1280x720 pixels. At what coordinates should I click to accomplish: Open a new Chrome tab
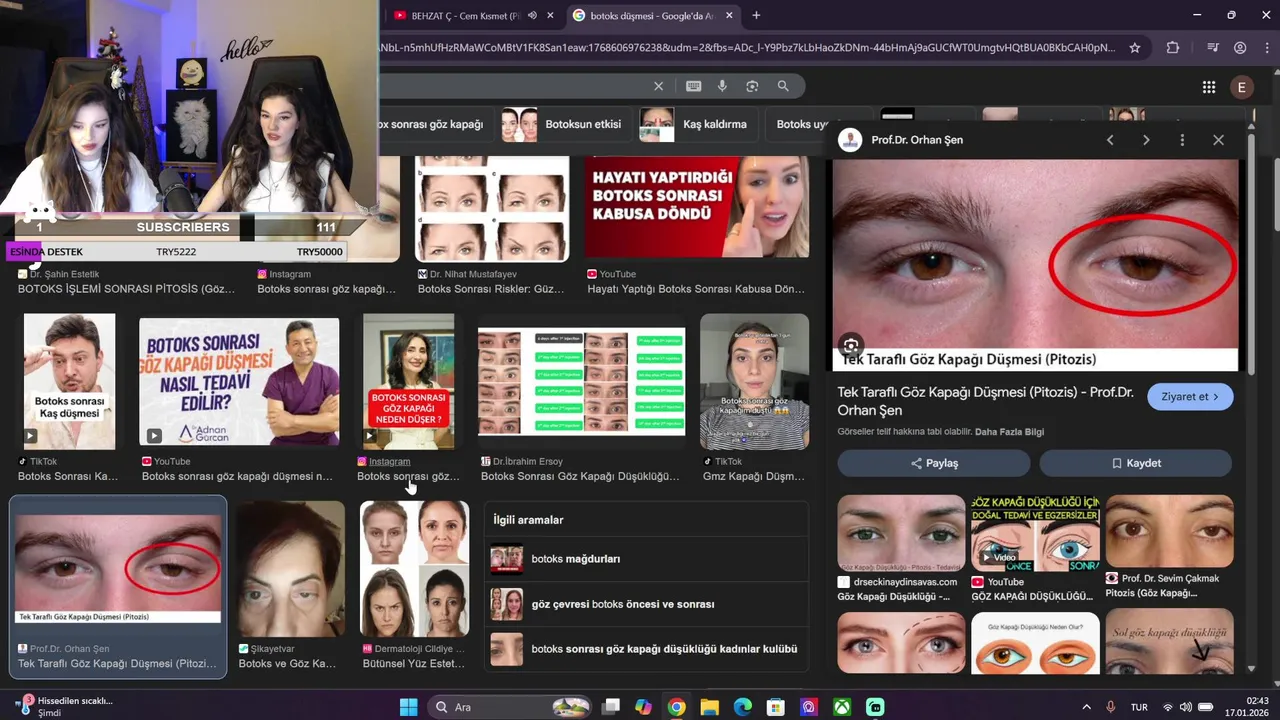(x=756, y=15)
